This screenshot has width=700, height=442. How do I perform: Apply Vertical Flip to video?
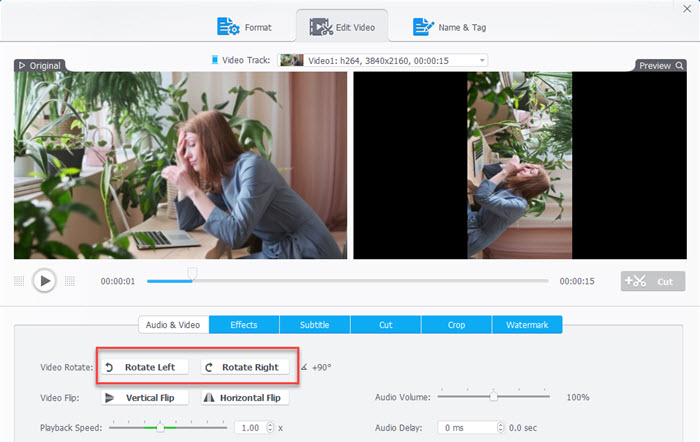[146, 397]
